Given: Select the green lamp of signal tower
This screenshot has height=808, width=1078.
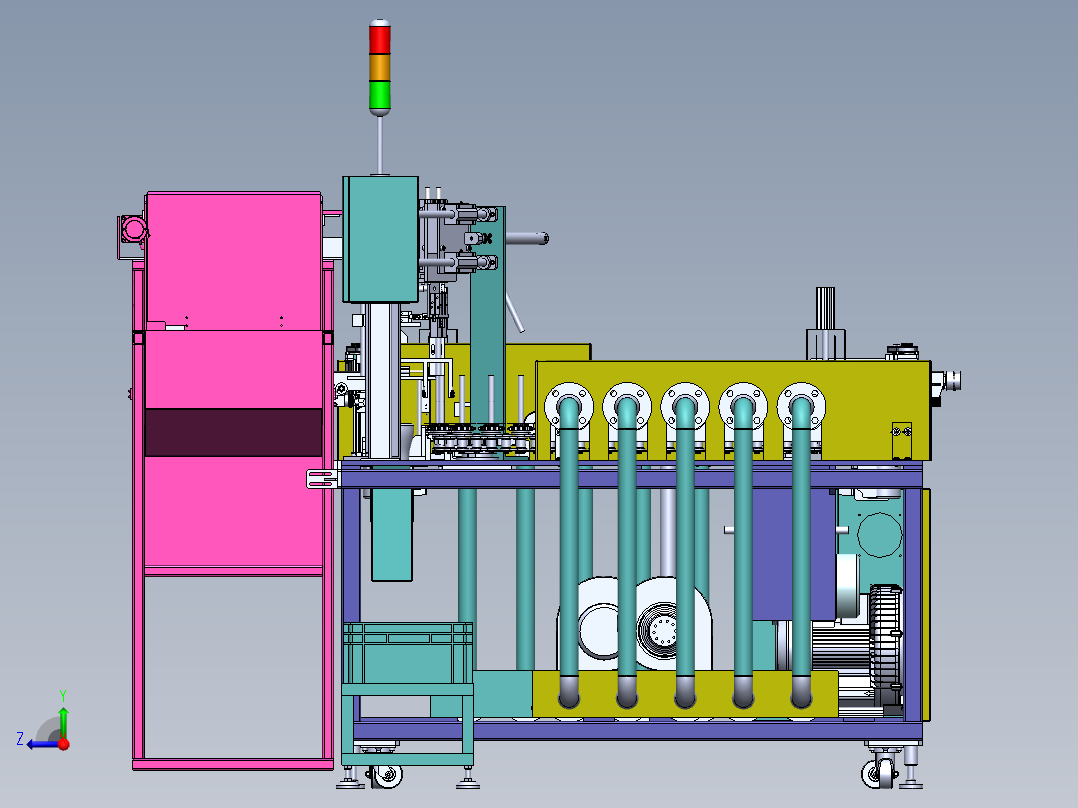Looking at the screenshot, I should pyautogui.click(x=380, y=95).
